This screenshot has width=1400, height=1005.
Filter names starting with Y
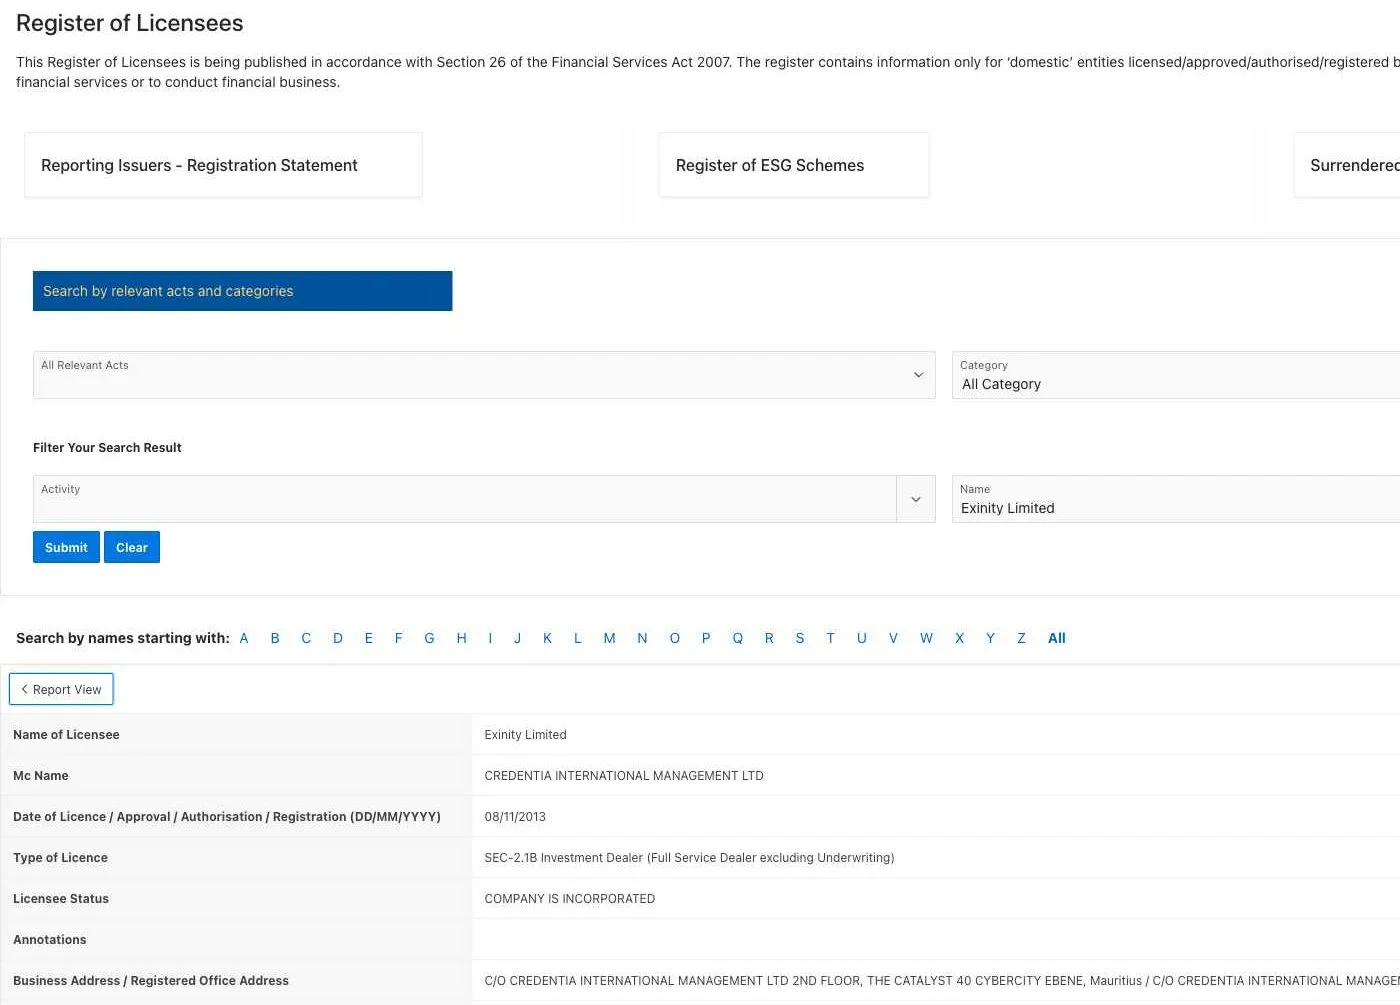[990, 638]
